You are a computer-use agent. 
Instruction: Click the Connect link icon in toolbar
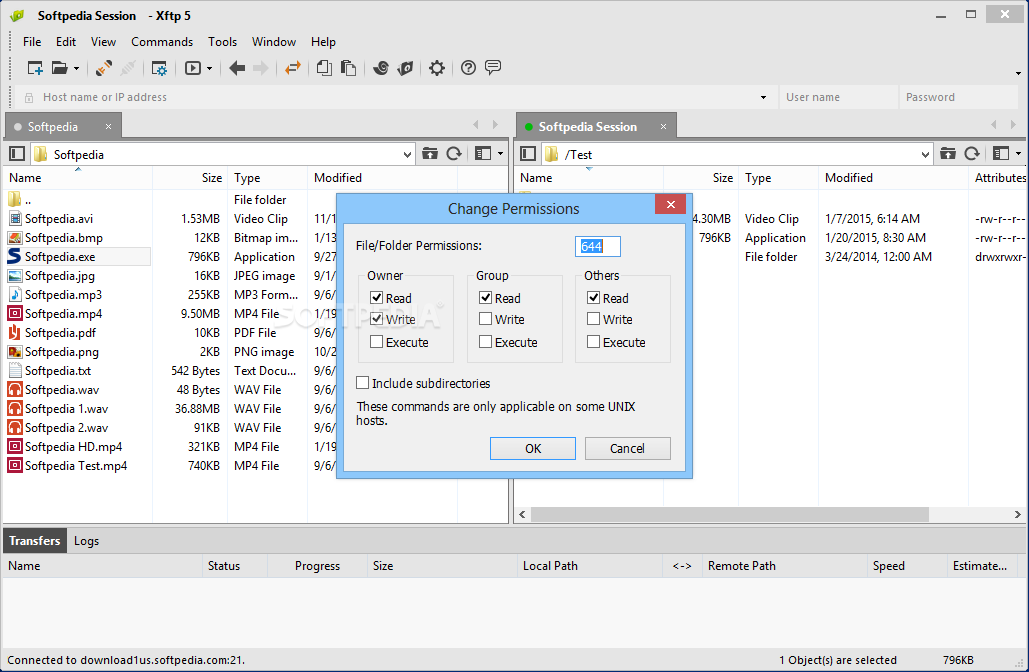click(104, 68)
